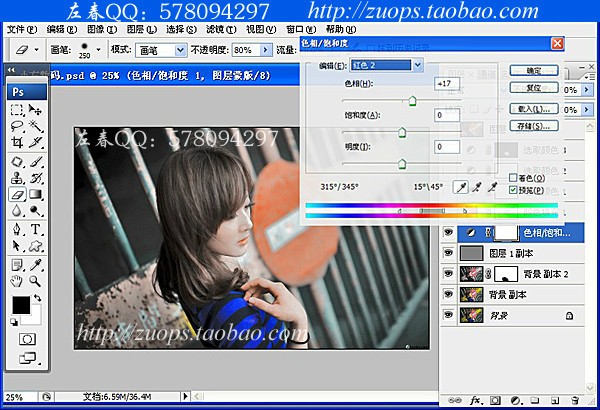Viewport: 600px width, 410px height.
Task: Swap foreground and background colors
Action: [x=38, y=297]
